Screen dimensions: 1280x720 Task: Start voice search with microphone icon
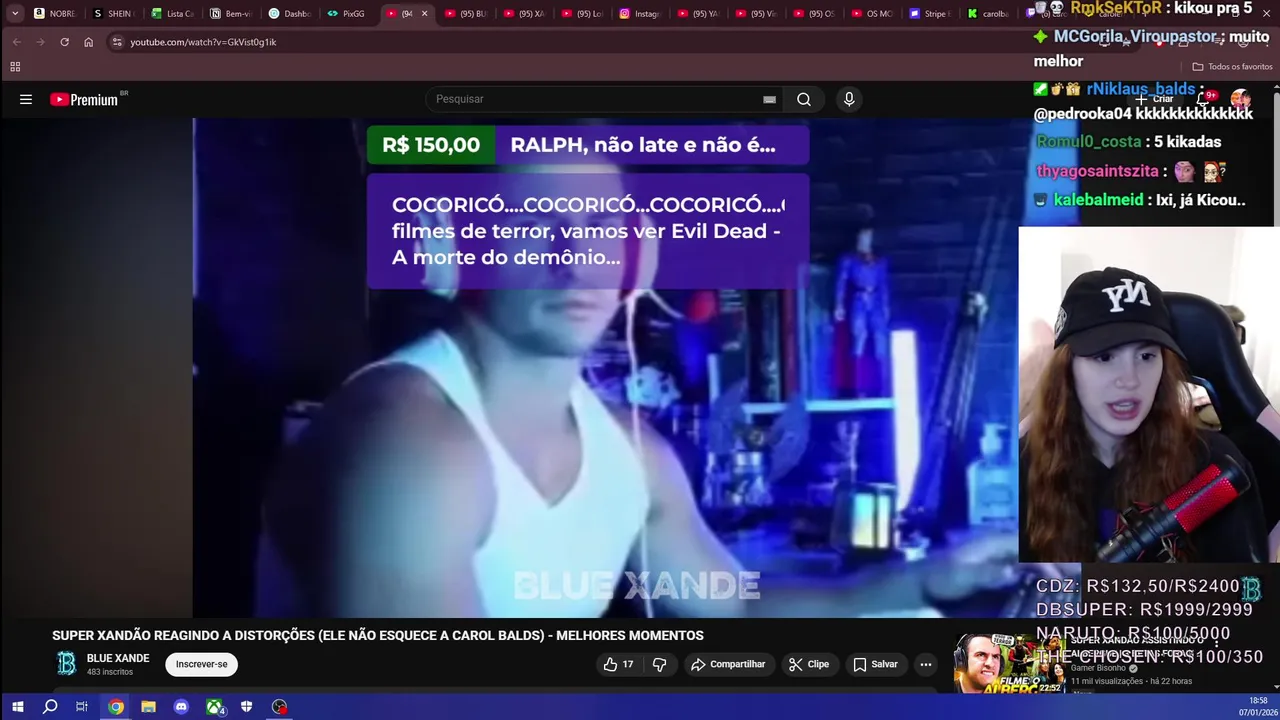pos(849,99)
